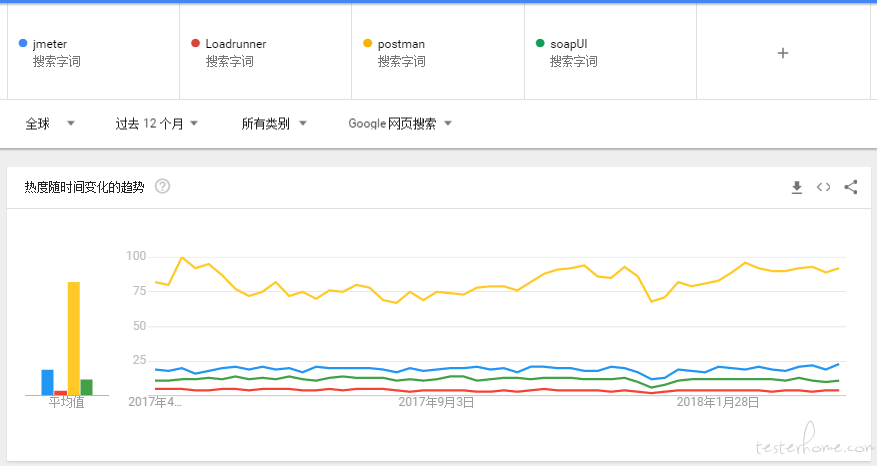Click the help question mark icon
The width and height of the screenshot is (877, 466).
click(162, 186)
